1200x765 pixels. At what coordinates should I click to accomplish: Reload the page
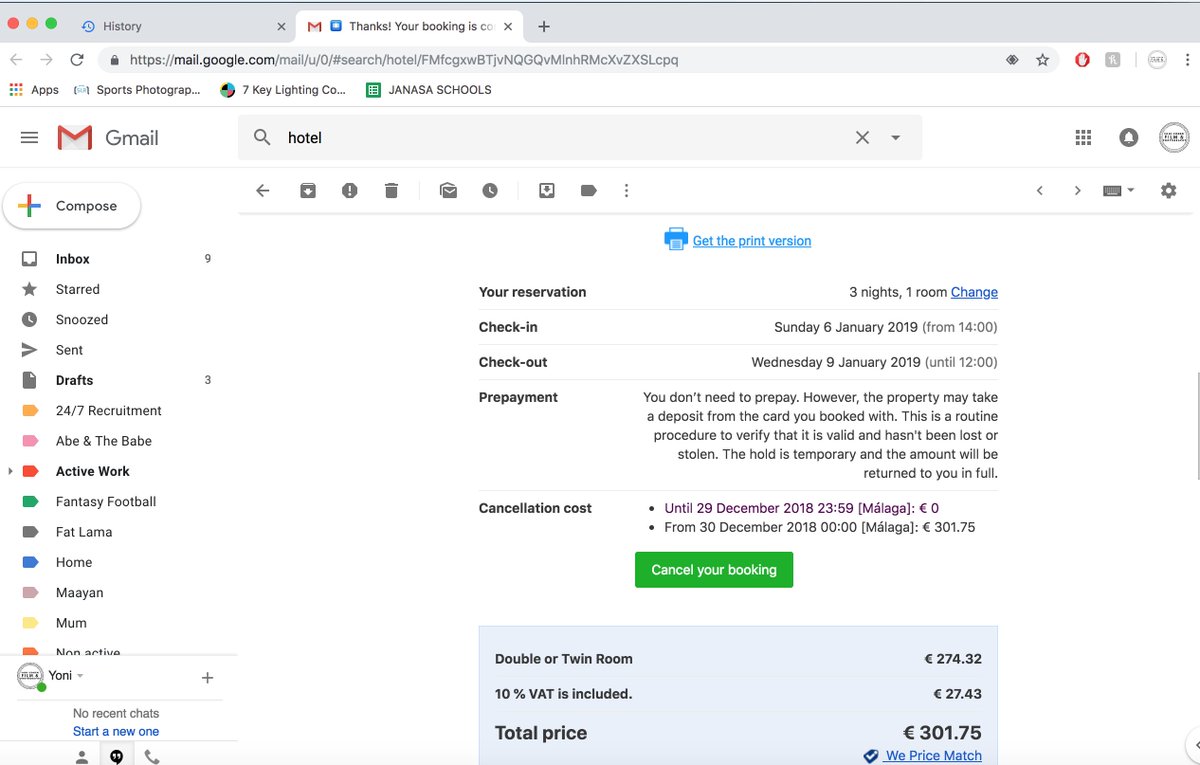pos(77,60)
